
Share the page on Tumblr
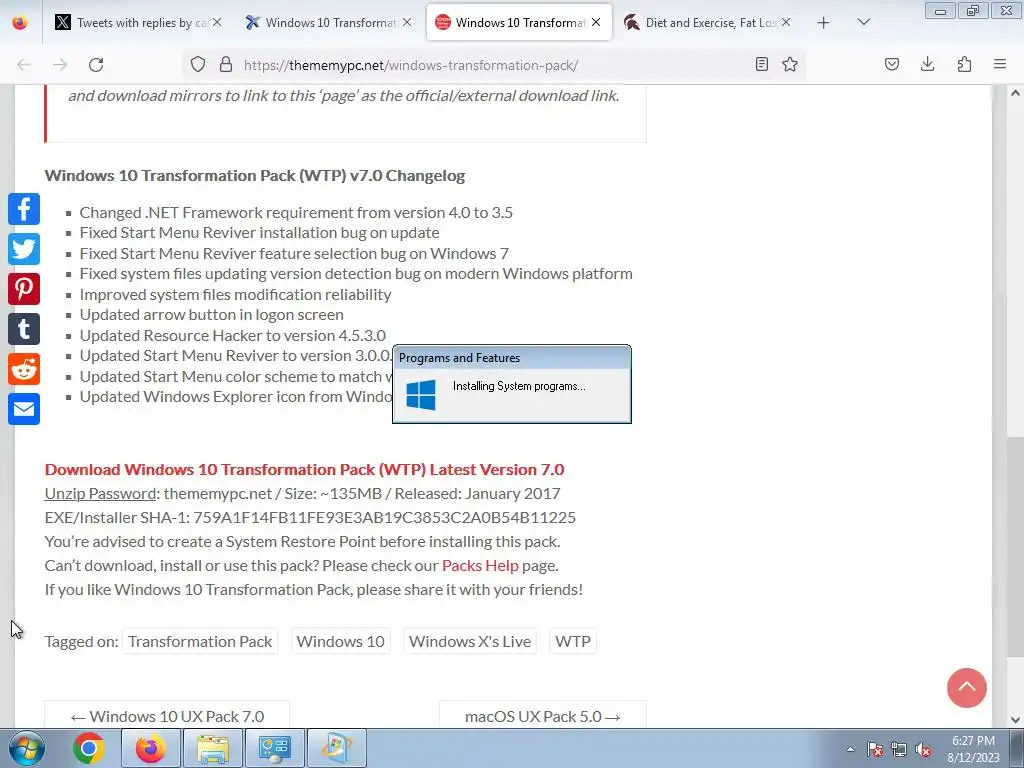(24, 328)
